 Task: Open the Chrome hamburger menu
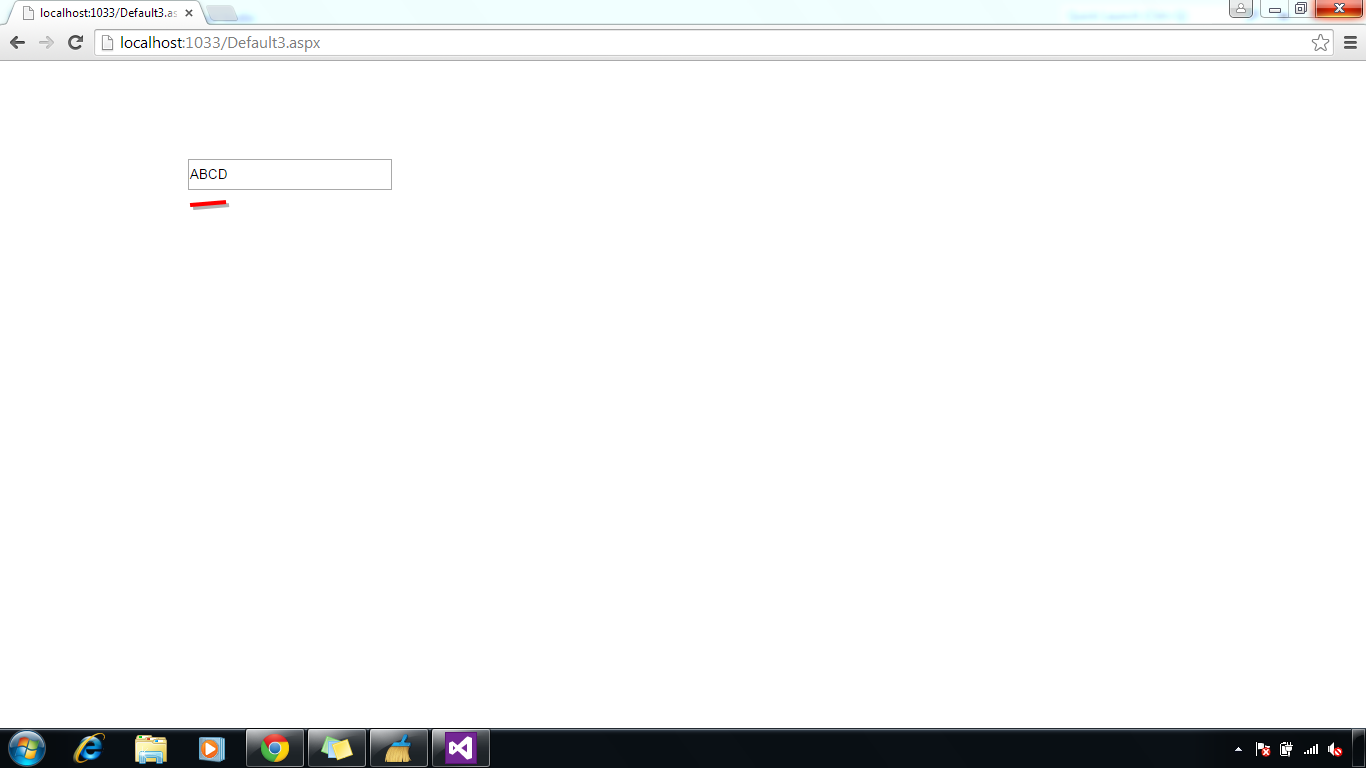point(1350,42)
